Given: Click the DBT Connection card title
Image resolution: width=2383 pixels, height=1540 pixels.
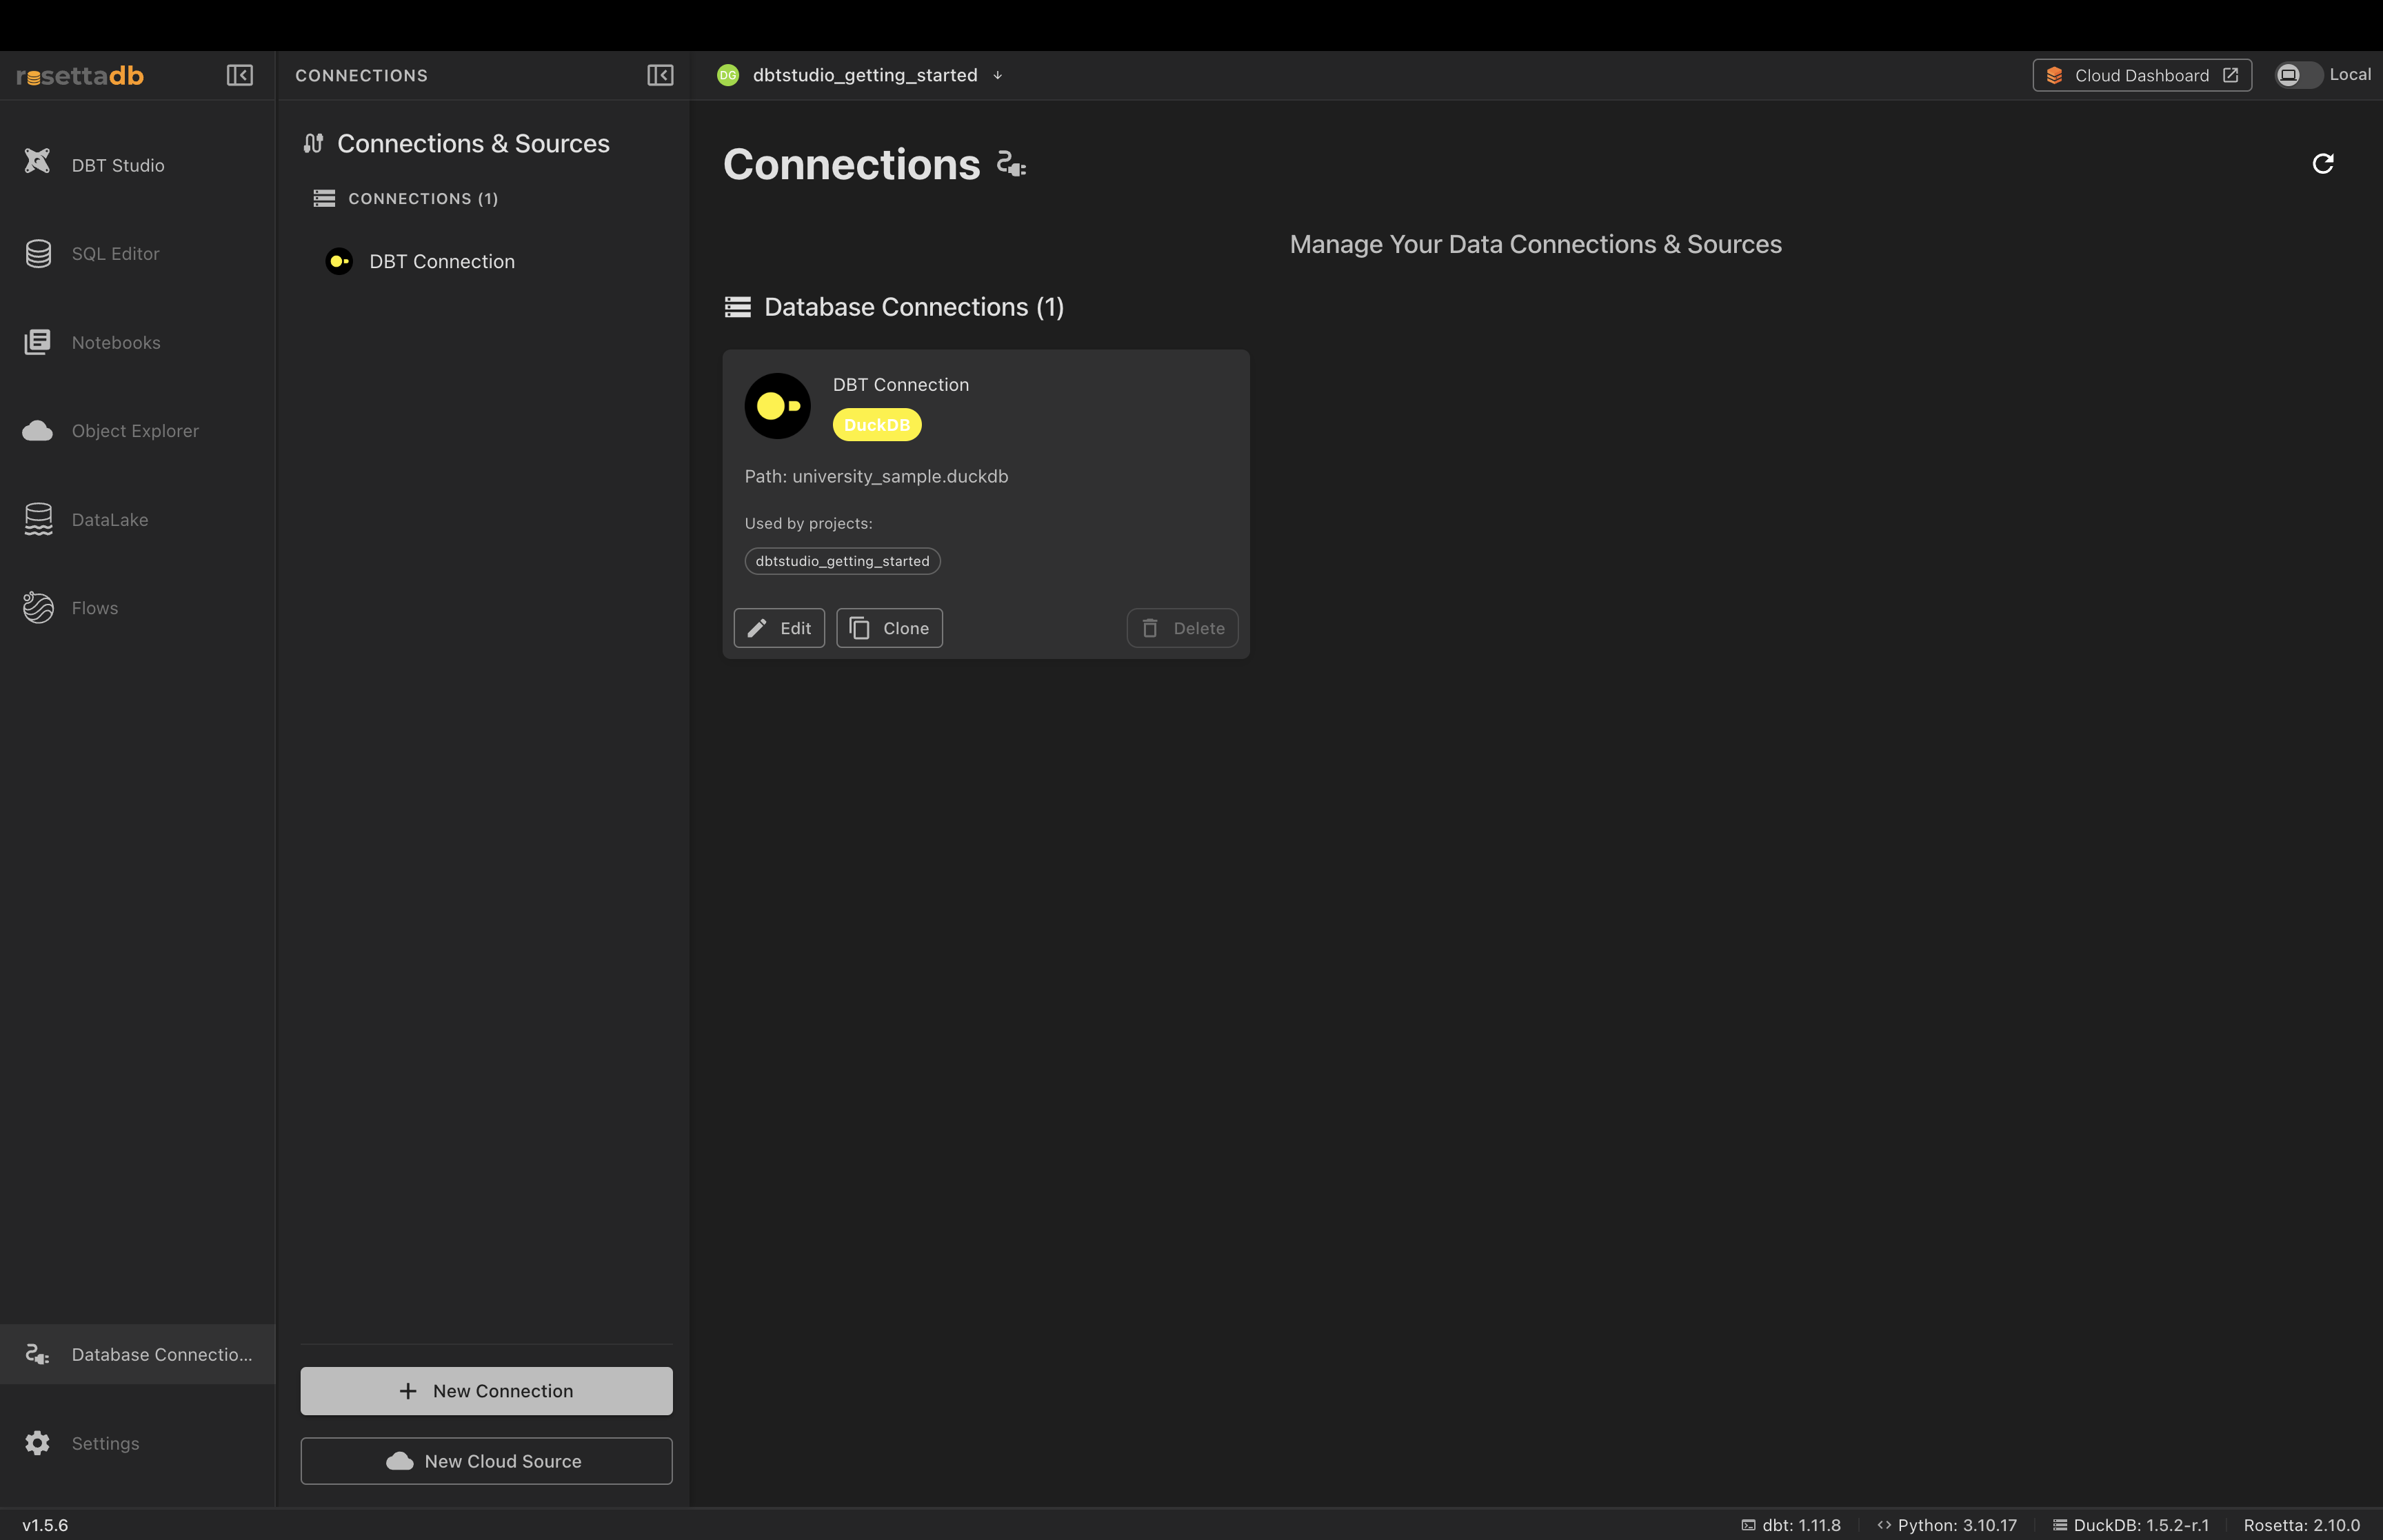Looking at the screenshot, I should pos(901,385).
